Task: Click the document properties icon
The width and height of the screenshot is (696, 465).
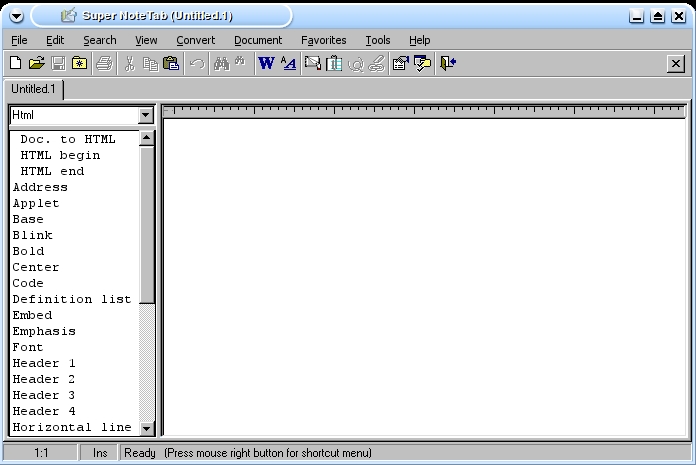Action: click(x=401, y=63)
